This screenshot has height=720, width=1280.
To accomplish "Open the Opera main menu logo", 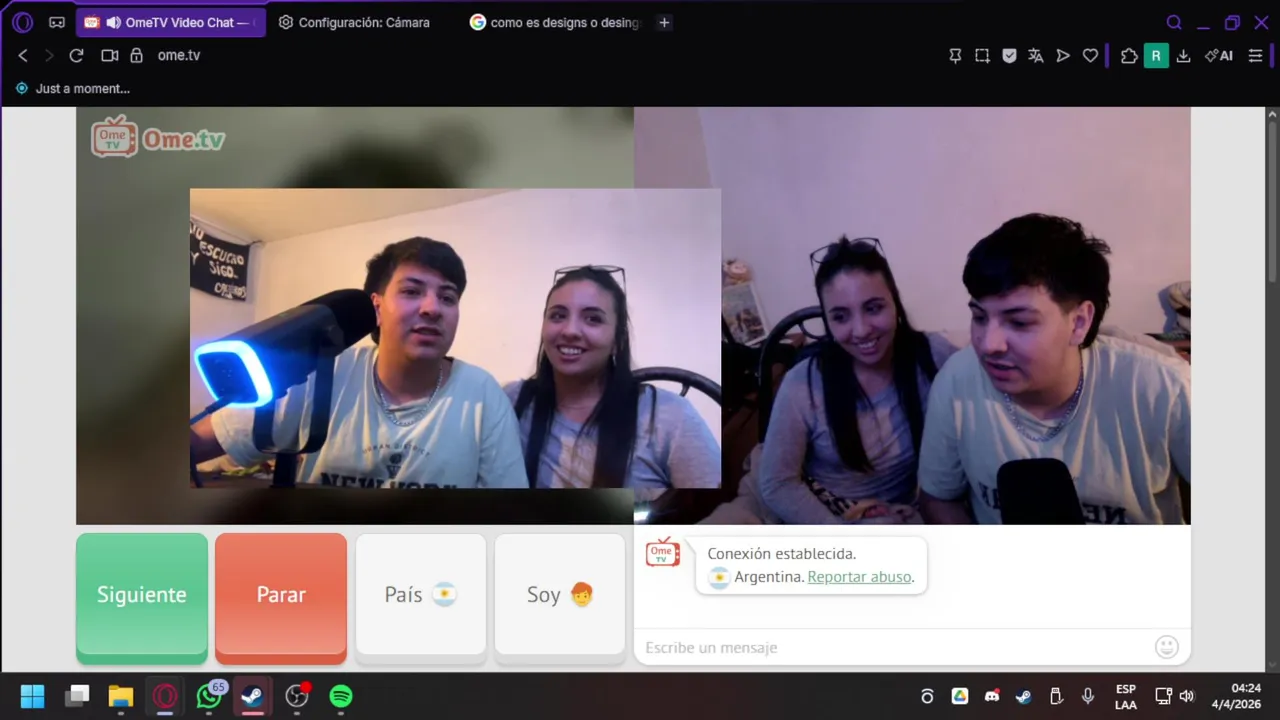I will point(22,22).
